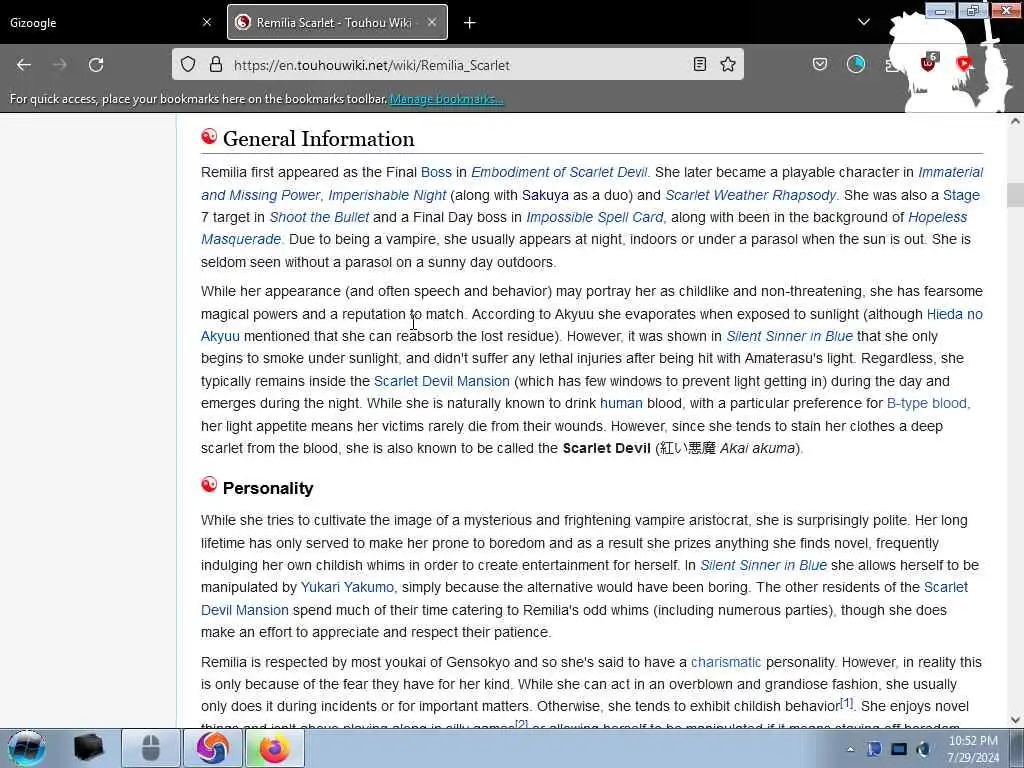Click the bold Scarlet Devil text

(607, 449)
